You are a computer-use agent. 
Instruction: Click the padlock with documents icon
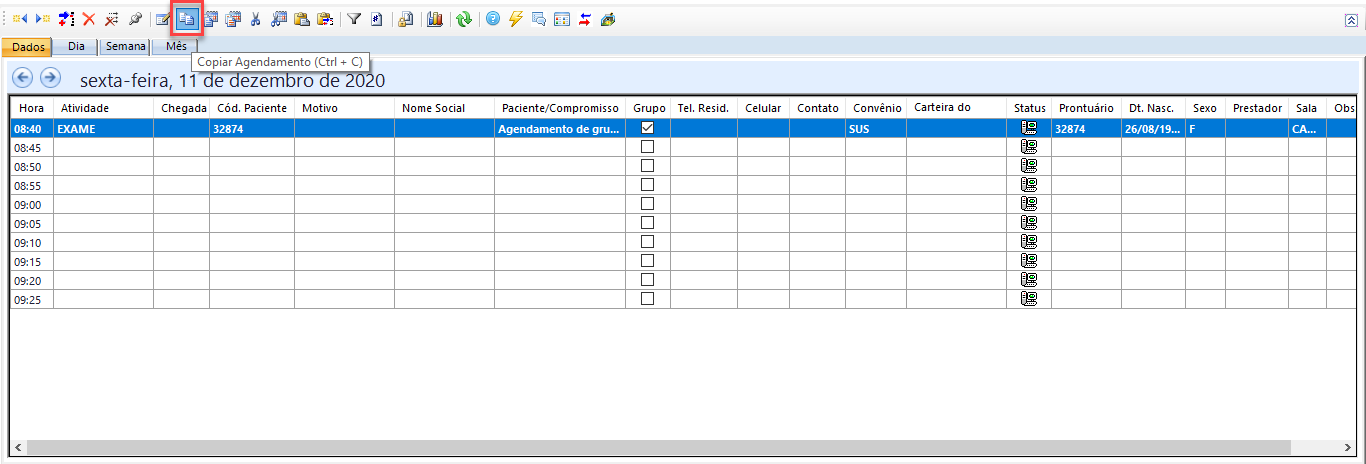pyautogui.click(x=406, y=18)
